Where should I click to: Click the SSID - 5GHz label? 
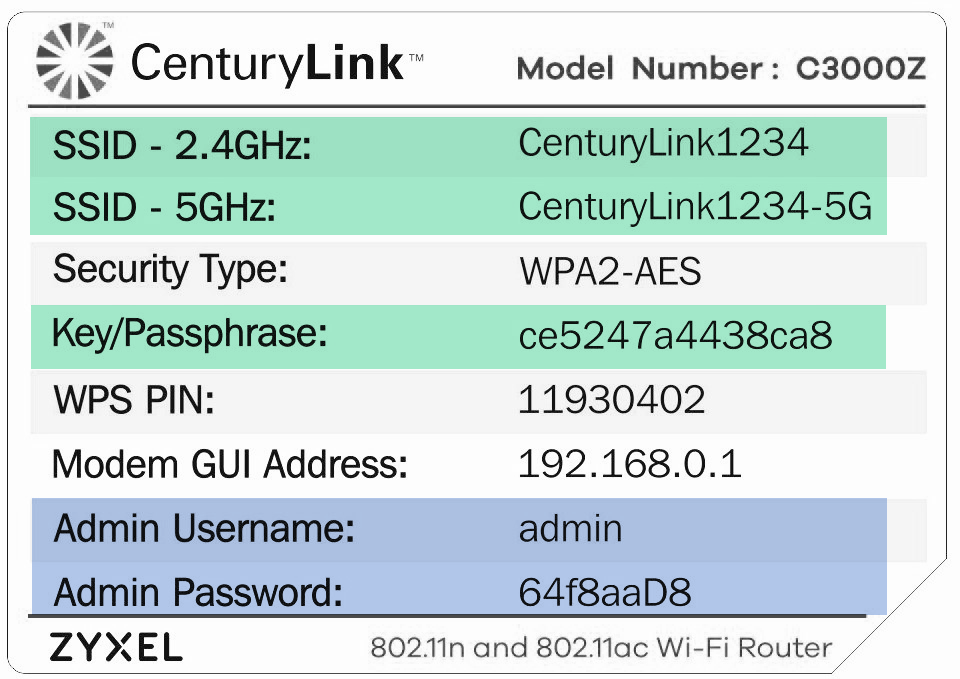164,208
